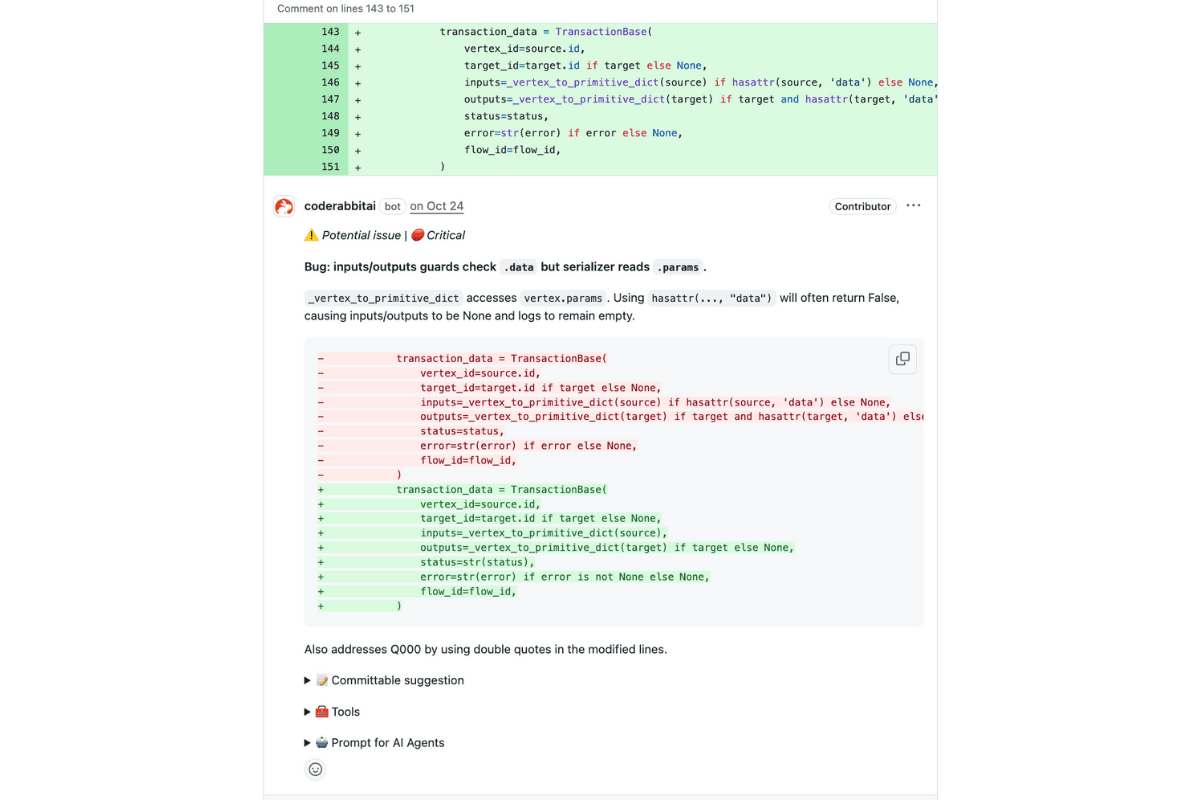Expand the Tools disclosure triangle
This screenshot has width=1200, height=800.
tap(308, 712)
